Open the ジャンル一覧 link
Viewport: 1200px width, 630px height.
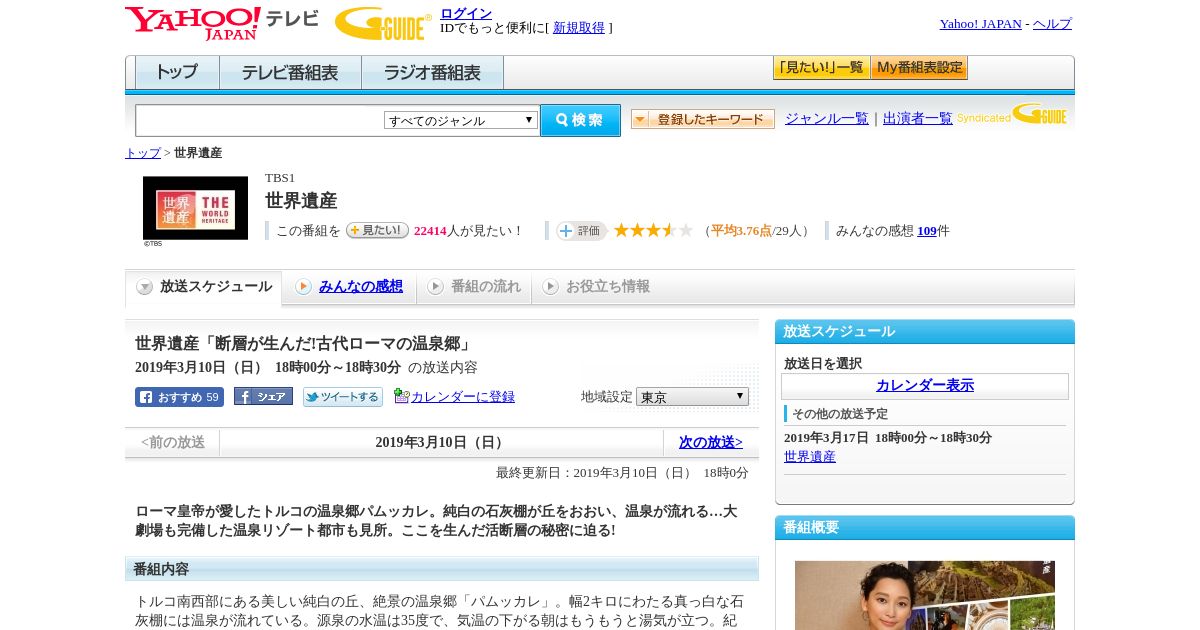(827, 118)
